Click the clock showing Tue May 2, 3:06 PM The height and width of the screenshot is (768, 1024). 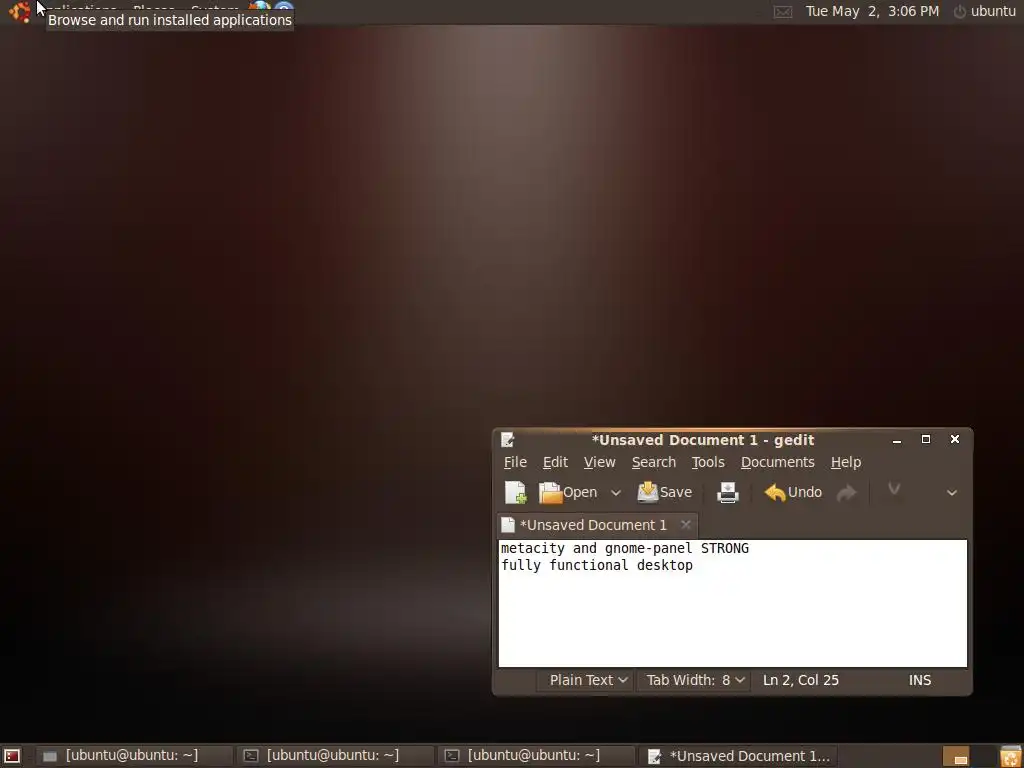tap(872, 11)
